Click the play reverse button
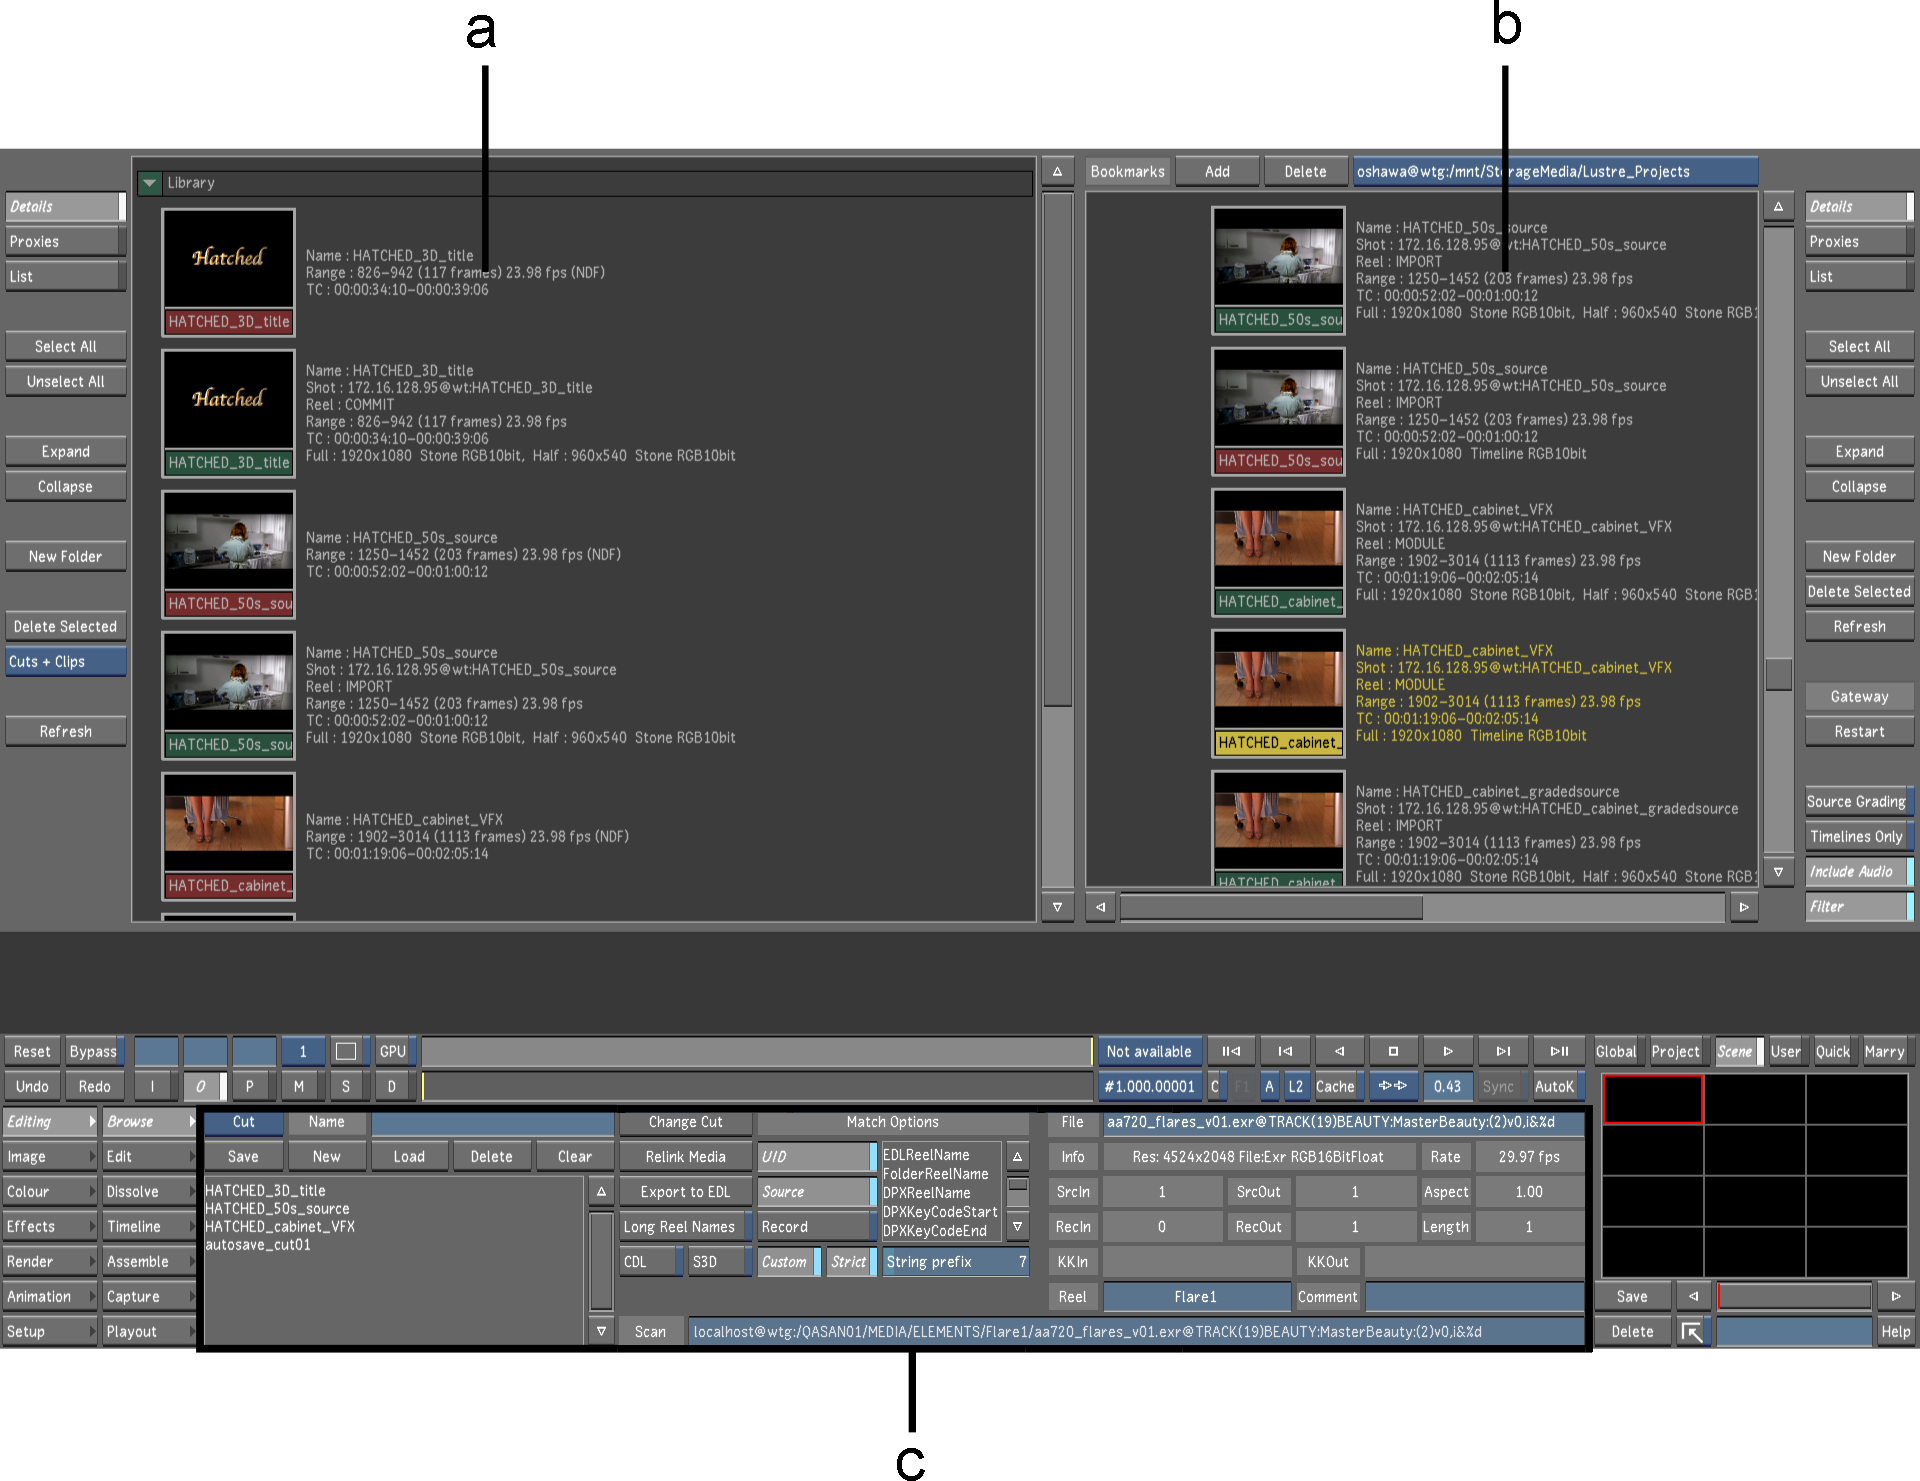This screenshot has width=1920, height=1481. [x=1339, y=1051]
